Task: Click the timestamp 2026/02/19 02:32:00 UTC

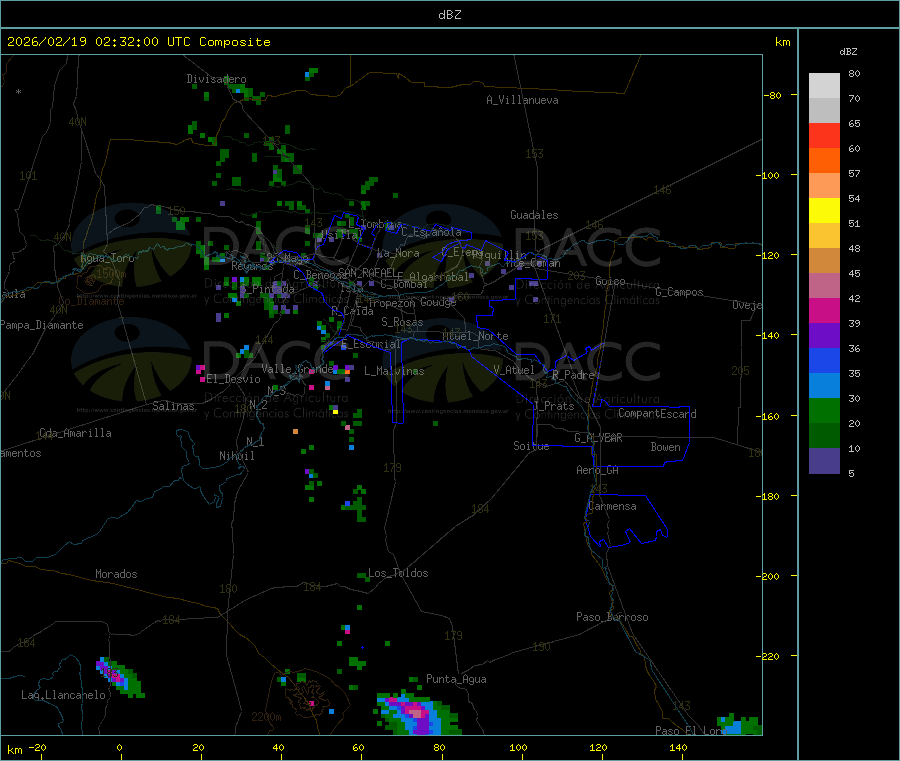Action: tap(99, 42)
